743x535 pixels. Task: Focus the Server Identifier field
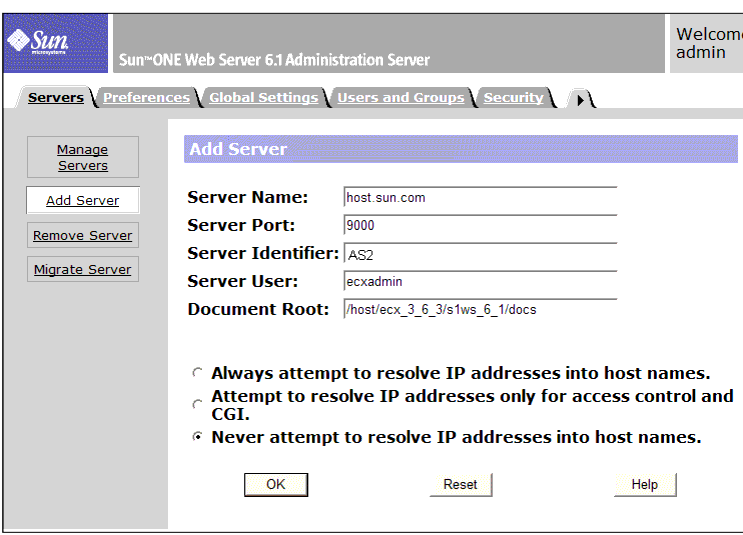pos(480,254)
